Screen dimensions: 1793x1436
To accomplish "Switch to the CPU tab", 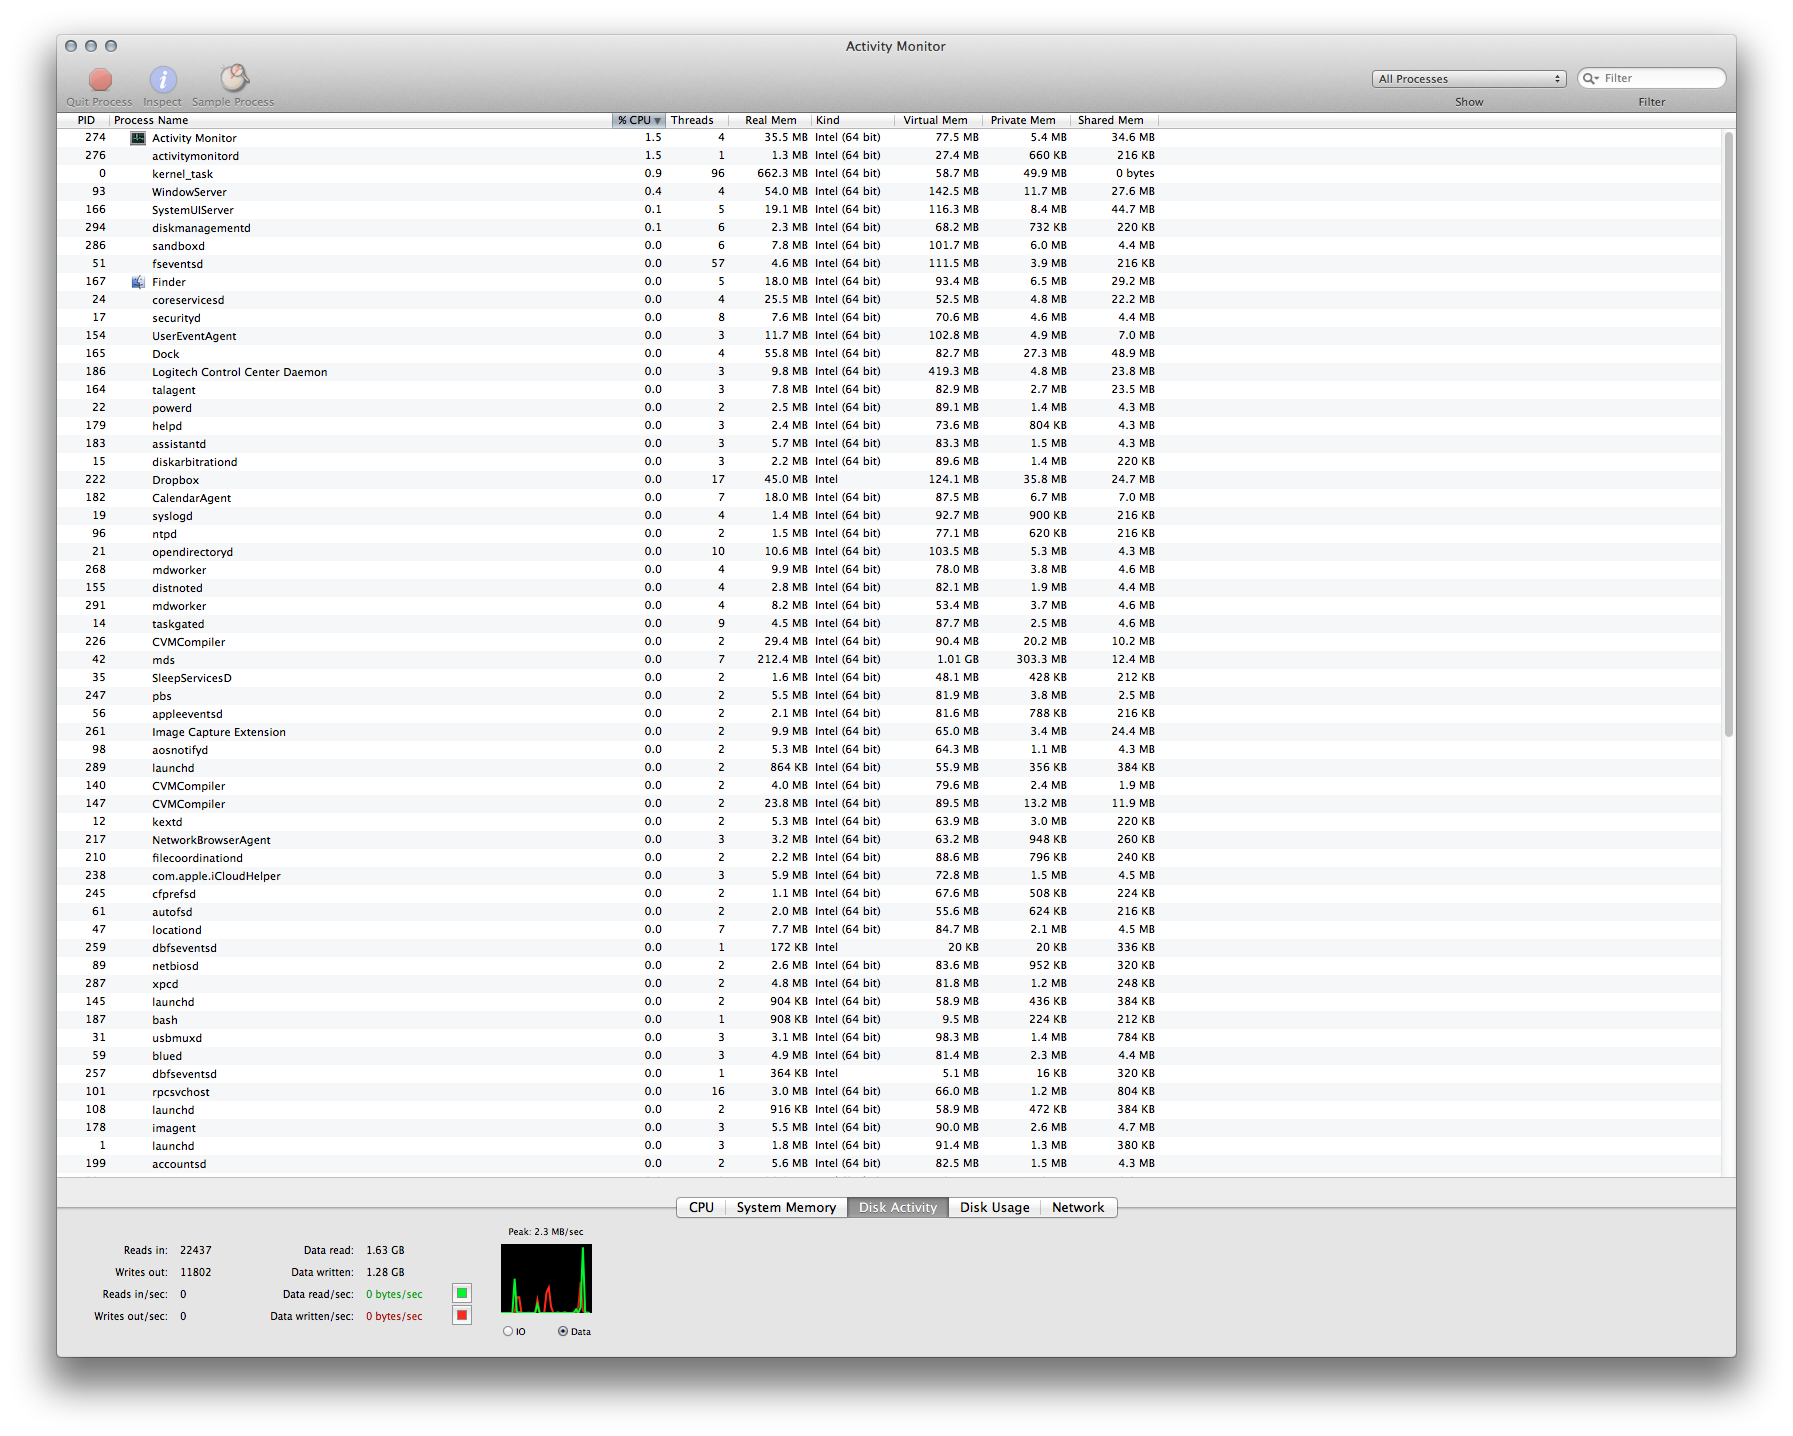I will coord(701,1208).
